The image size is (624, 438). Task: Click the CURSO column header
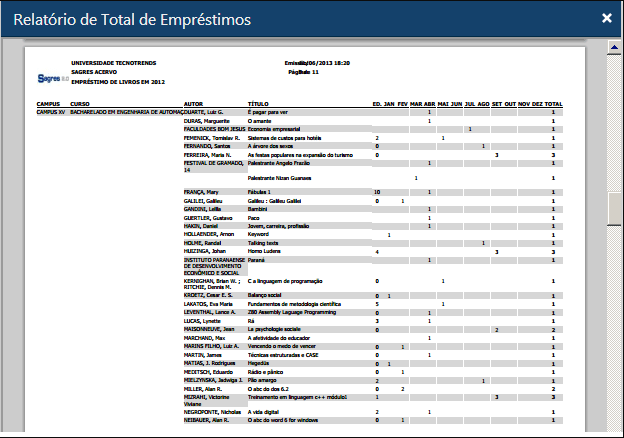pos(80,104)
